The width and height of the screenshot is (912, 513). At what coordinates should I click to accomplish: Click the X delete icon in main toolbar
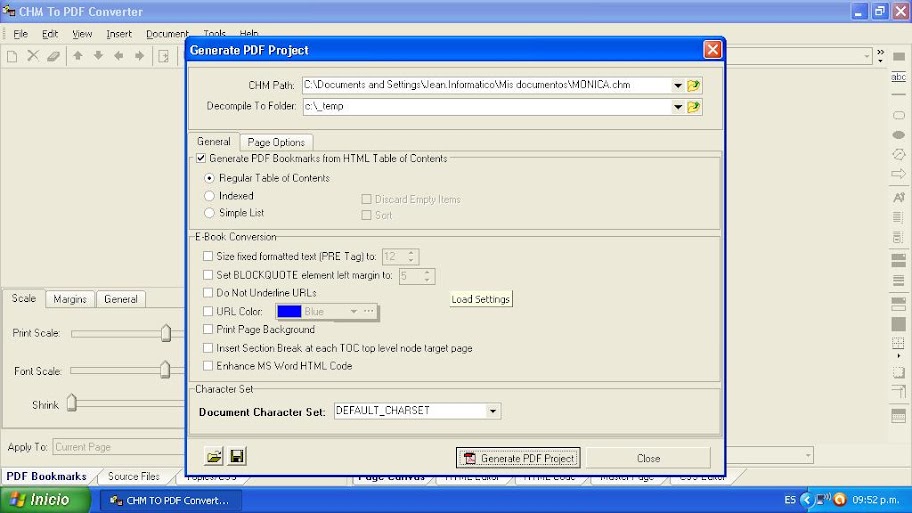33,56
